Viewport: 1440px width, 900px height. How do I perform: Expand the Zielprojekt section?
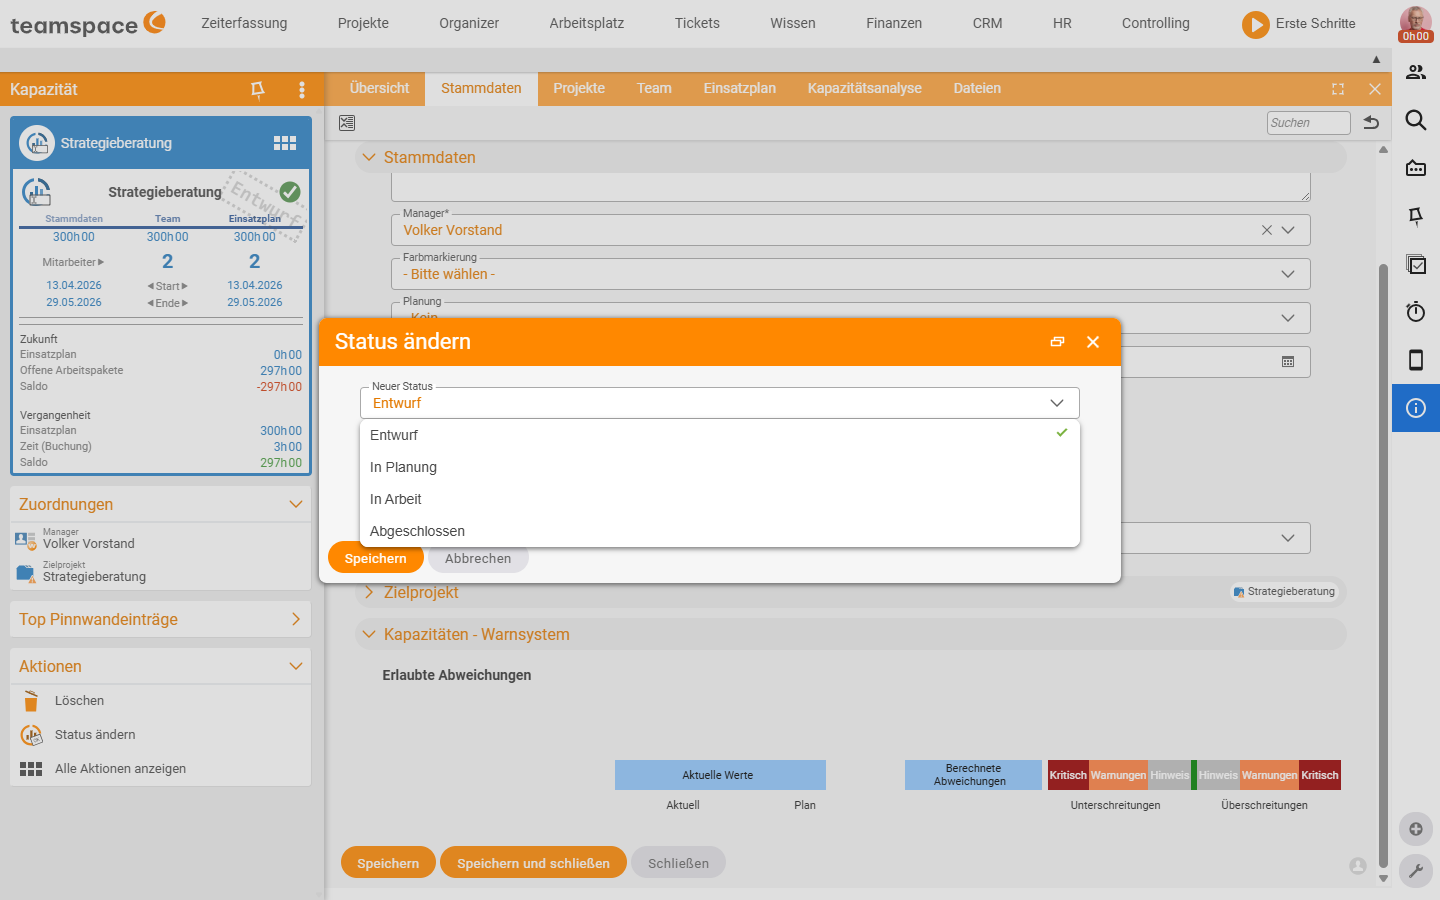pyautogui.click(x=369, y=593)
